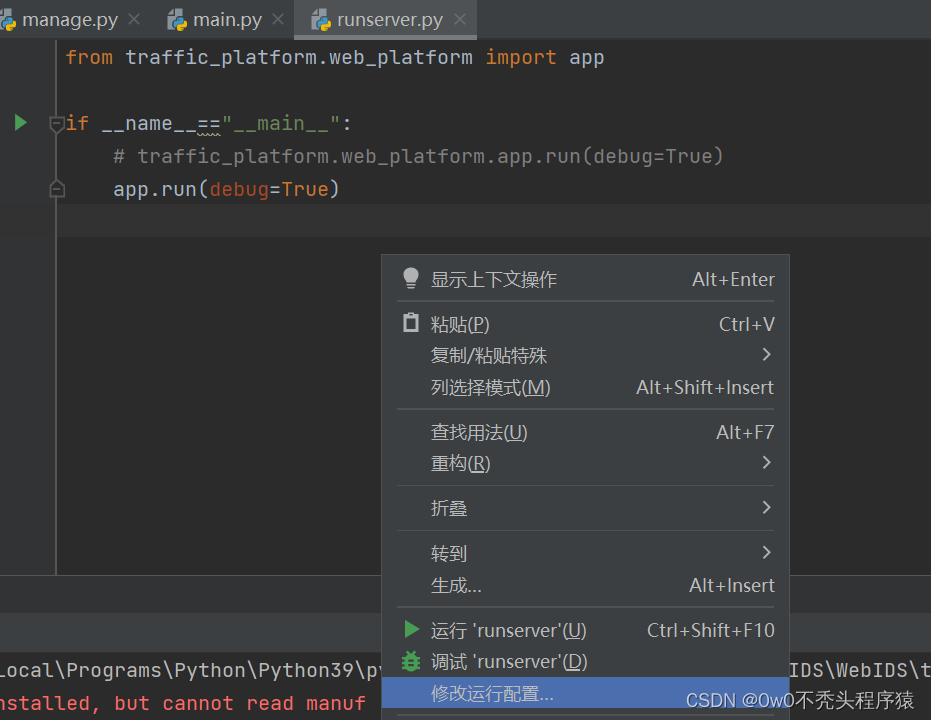Click the Python icon on the main.py tab
931x720 pixels.
tap(176, 18)
